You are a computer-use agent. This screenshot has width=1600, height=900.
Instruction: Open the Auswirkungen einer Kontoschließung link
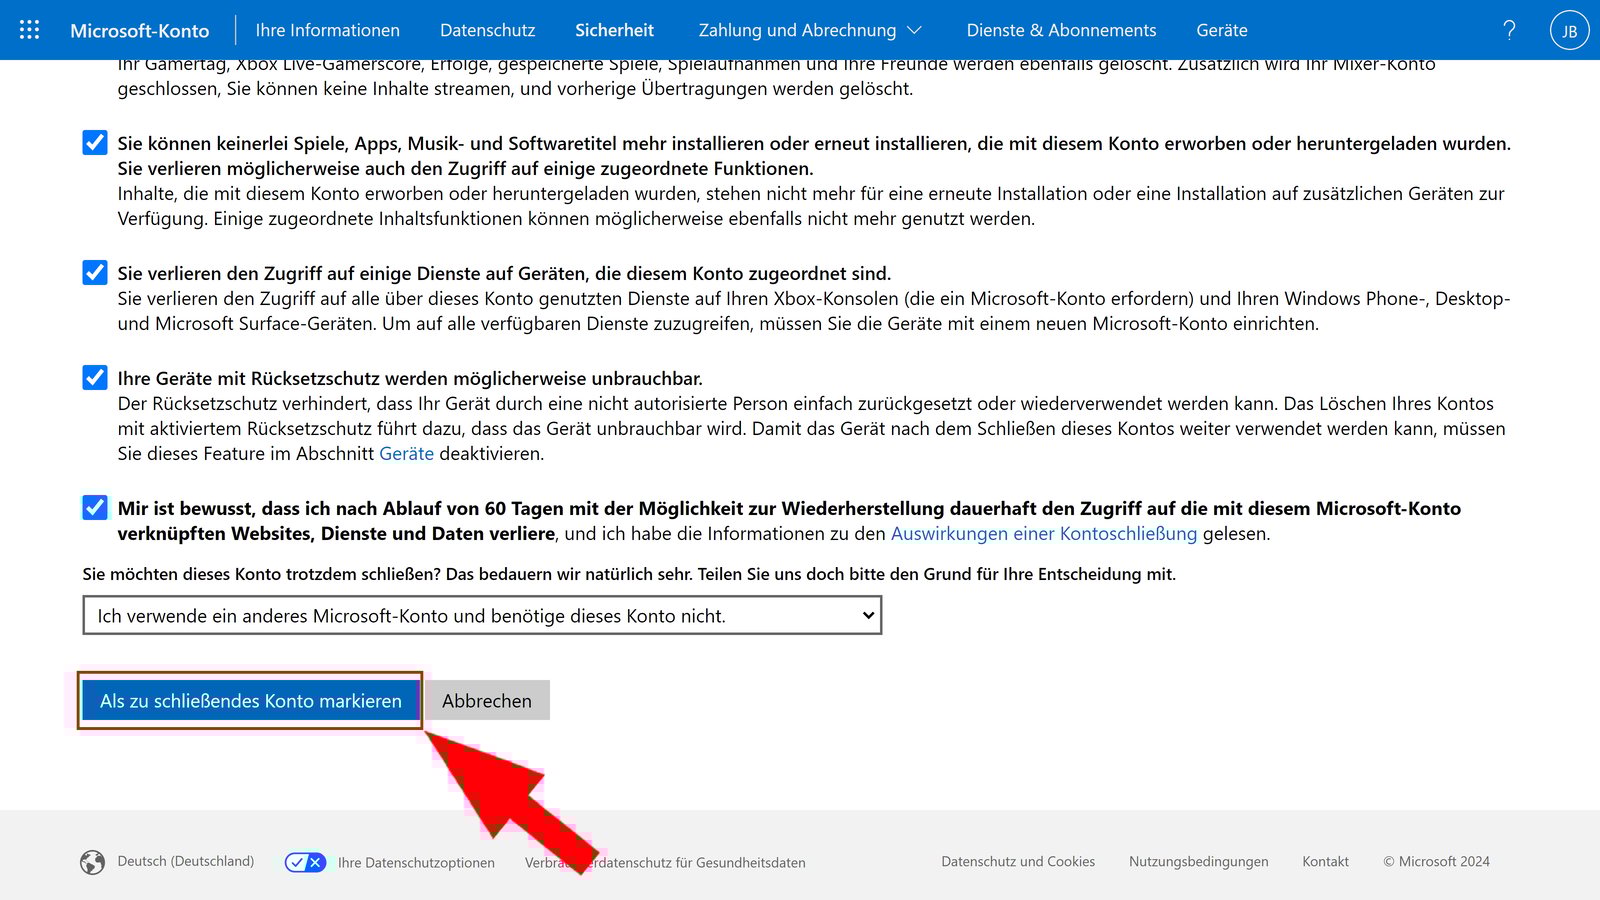(x=1044, y=534)
